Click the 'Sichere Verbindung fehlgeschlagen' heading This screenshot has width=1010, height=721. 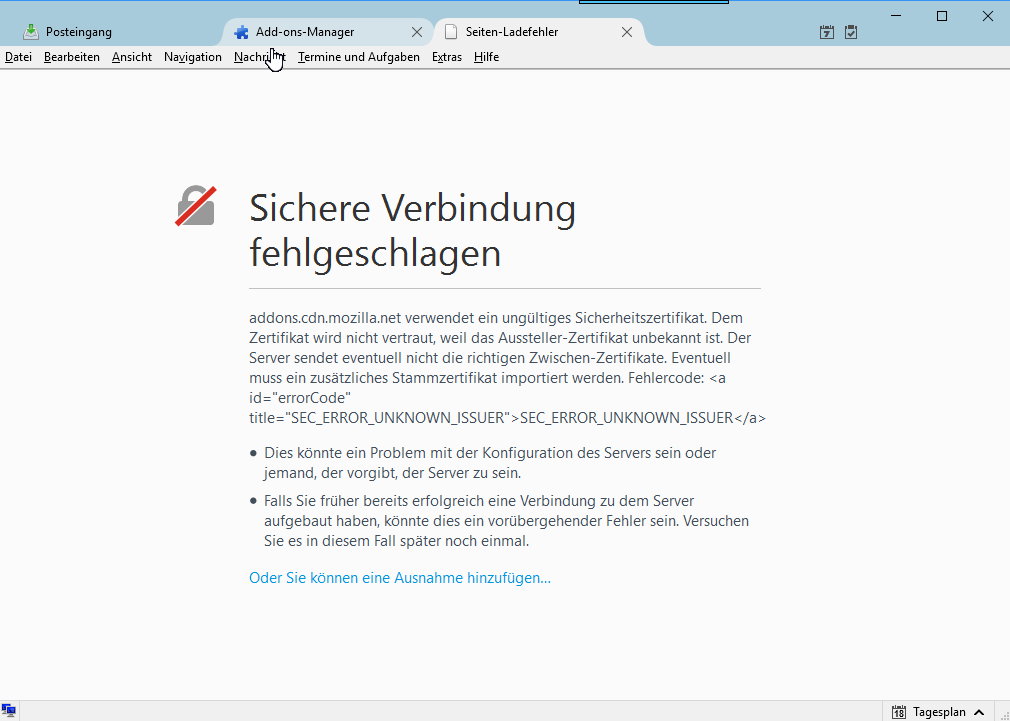(x=412, y=230)
